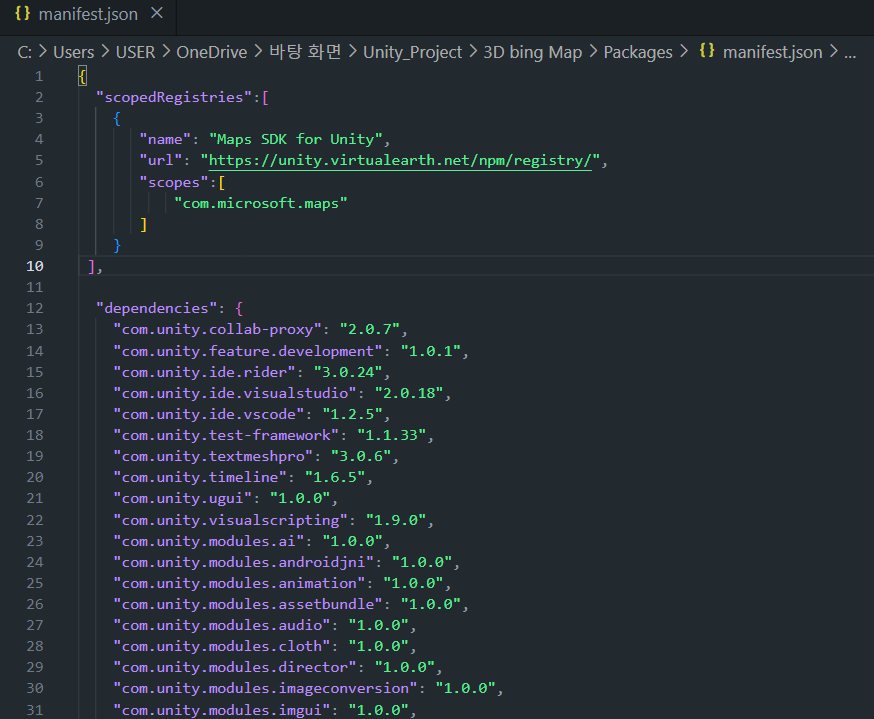Click the "name" key text
The height and width of the screenshot is (719, 874).
click(x=165, y=139)
